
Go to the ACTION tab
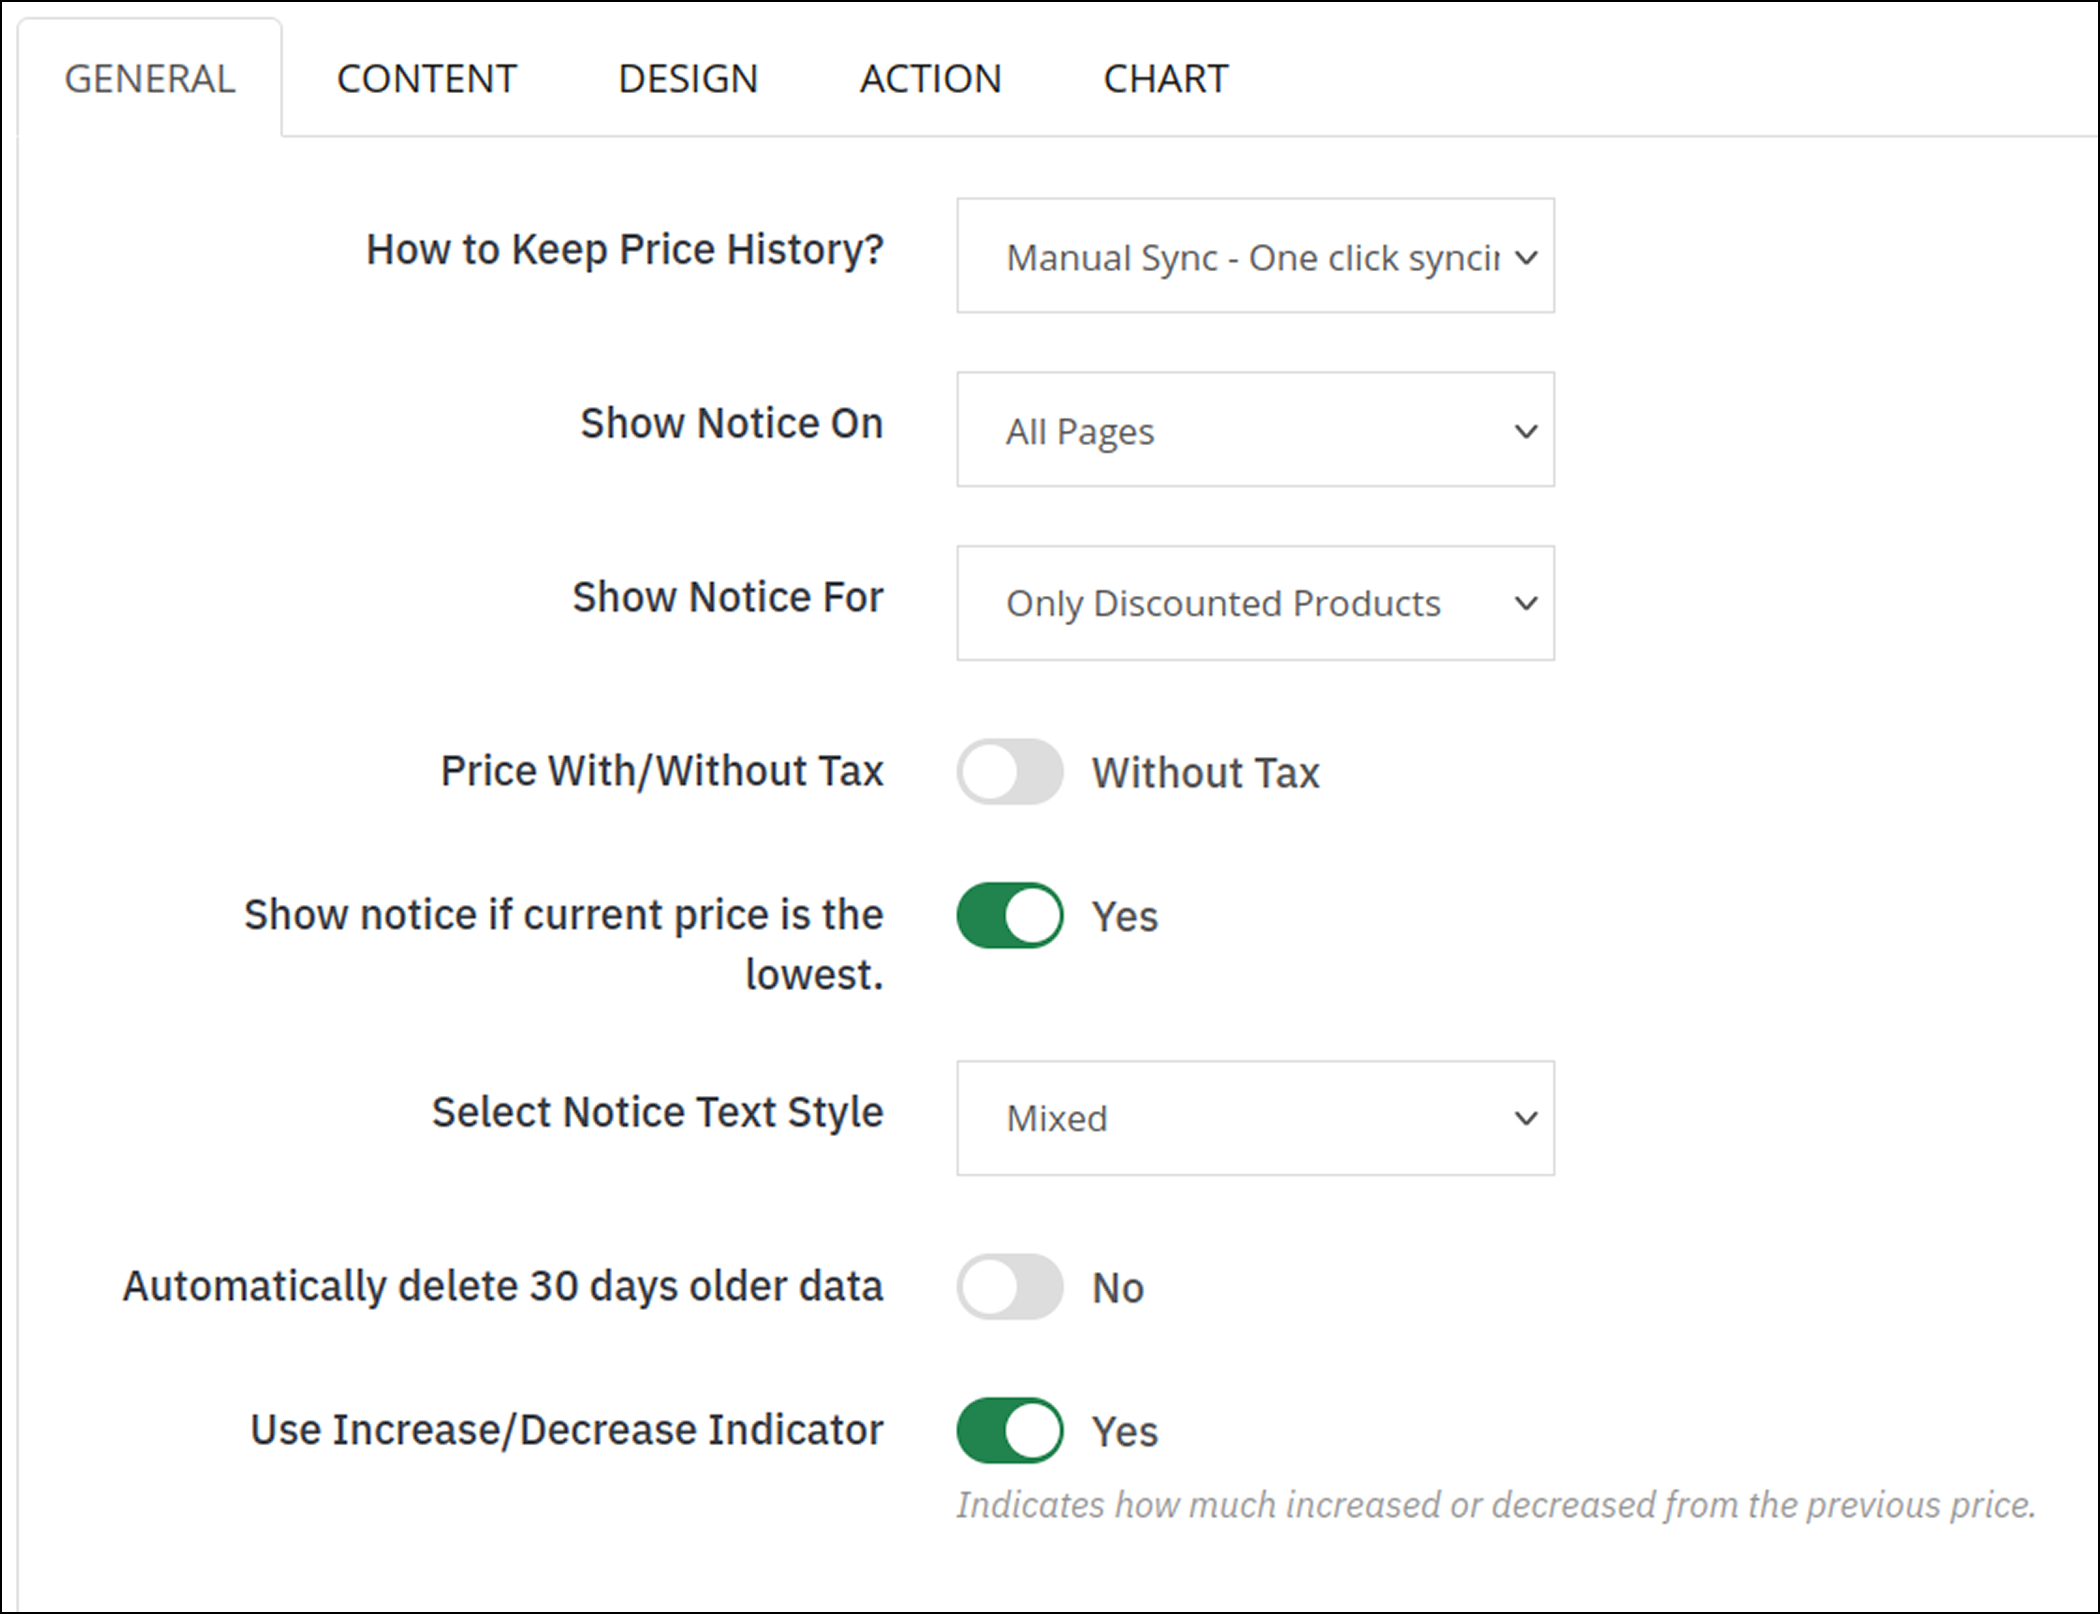[930, 79]
